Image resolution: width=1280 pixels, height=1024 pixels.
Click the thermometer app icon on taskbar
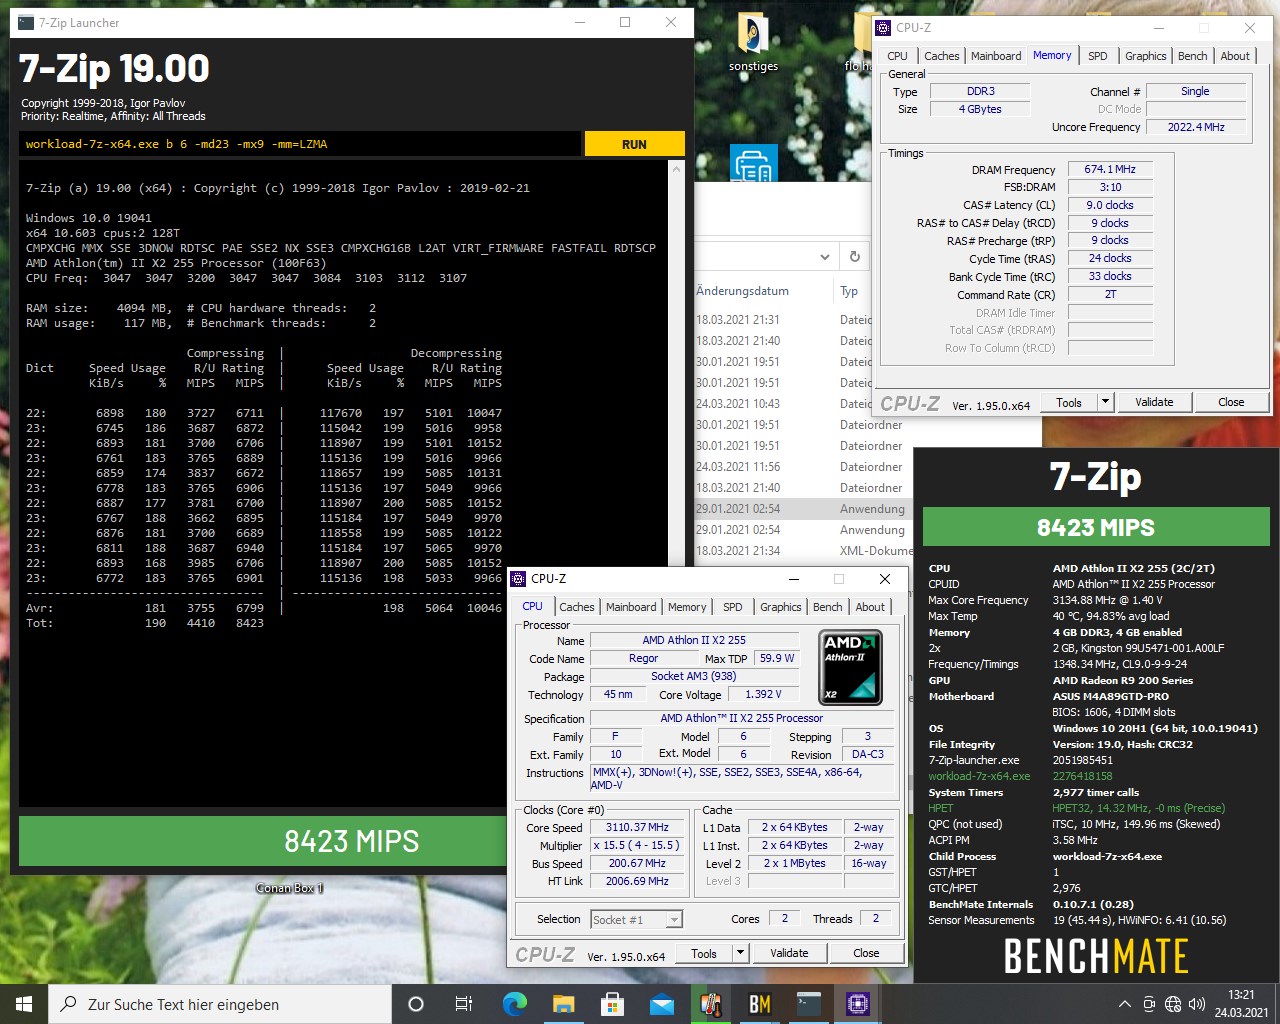coord(711,1004)
